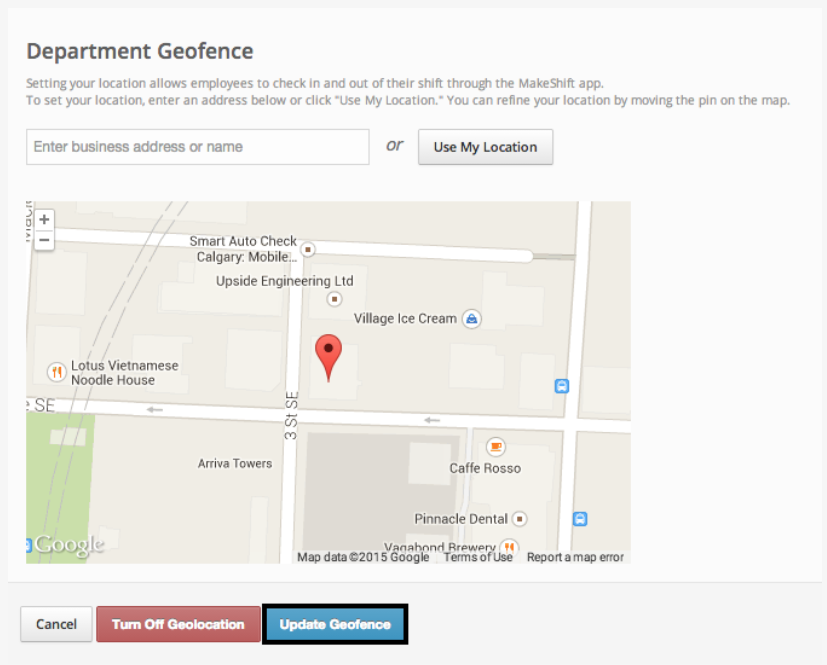This screenshot has height=665, width=827.
Task: Click the bus stop icon beside Pinnacle Dental
Action: pyautogui.click(x=580, y=519)
